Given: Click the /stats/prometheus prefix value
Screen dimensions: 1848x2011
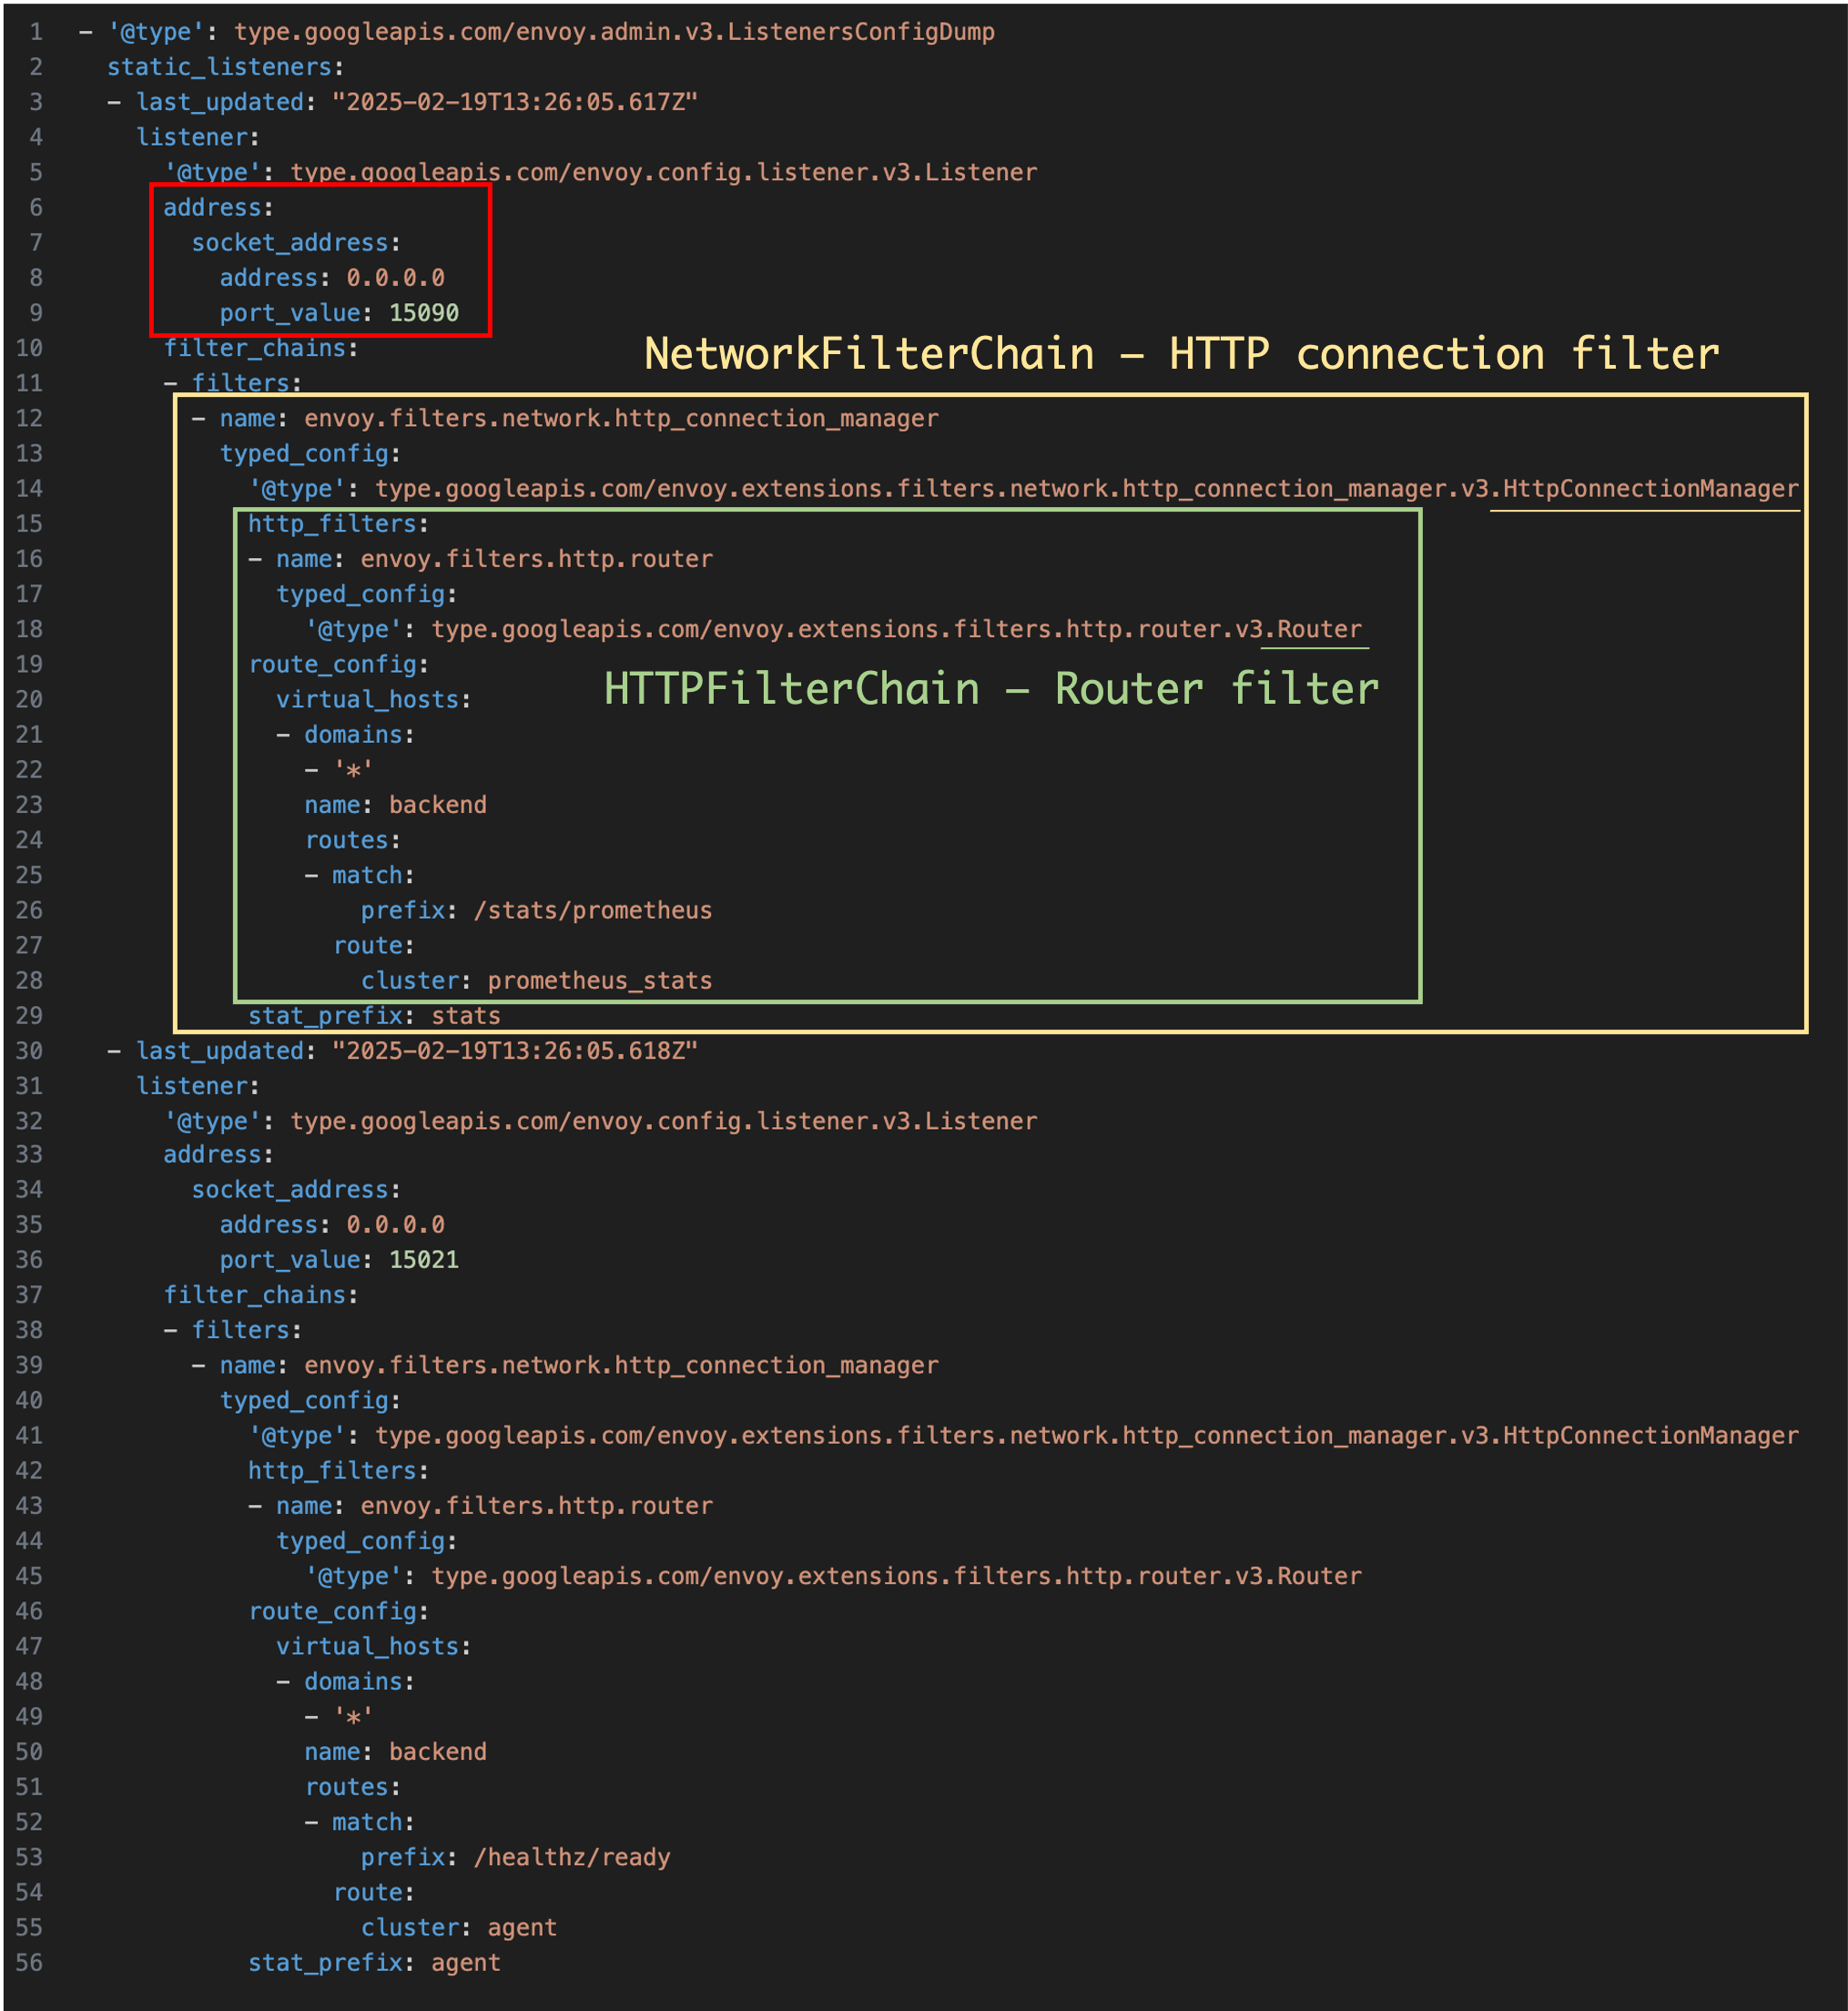Looking at the screenshot, I should tap(593, 911).
